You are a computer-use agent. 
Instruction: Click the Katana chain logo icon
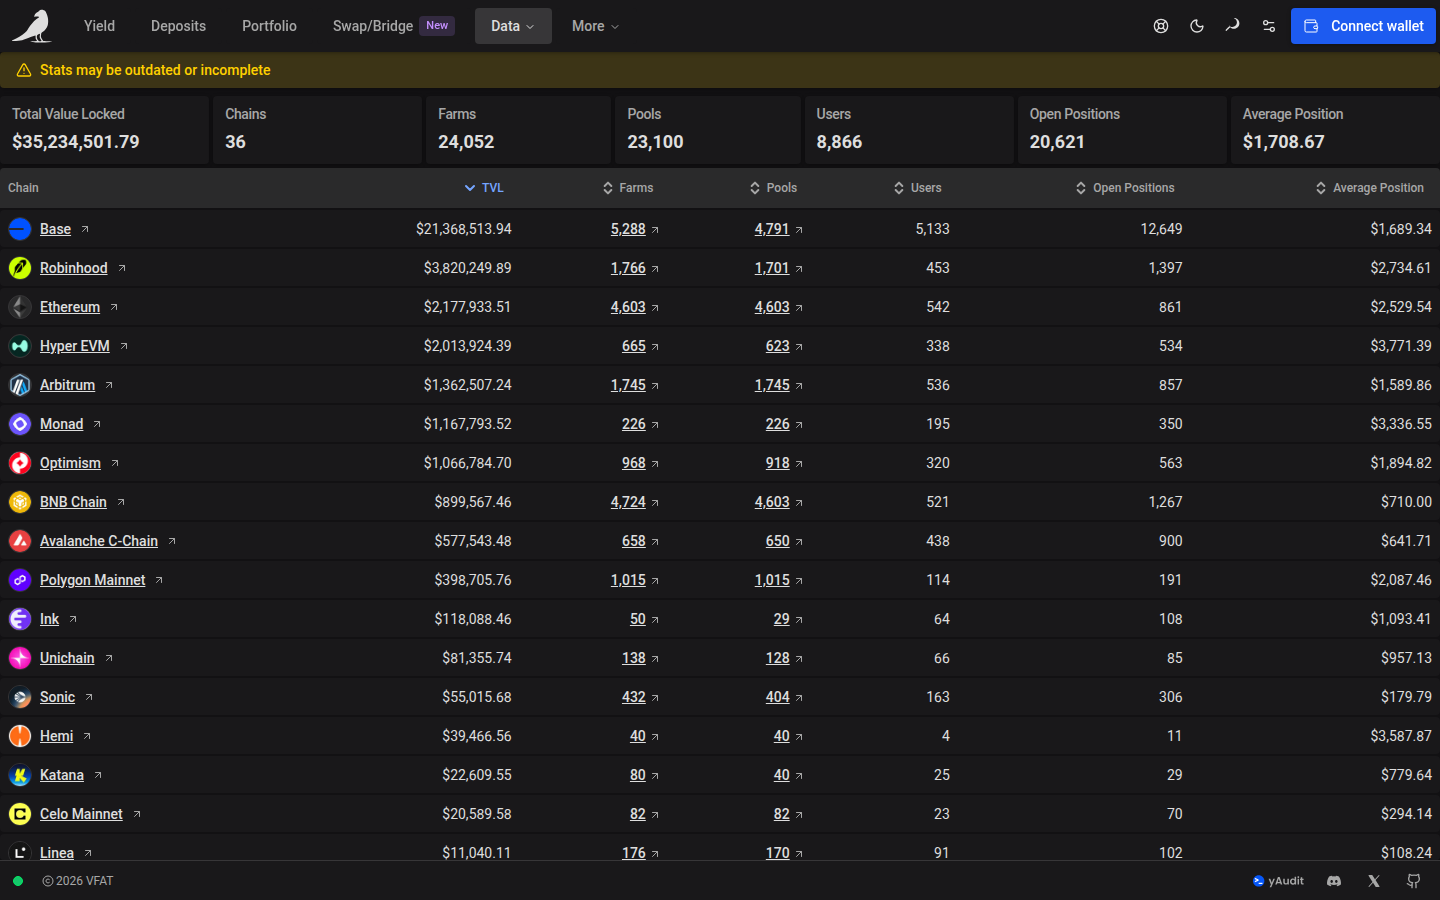20,775
